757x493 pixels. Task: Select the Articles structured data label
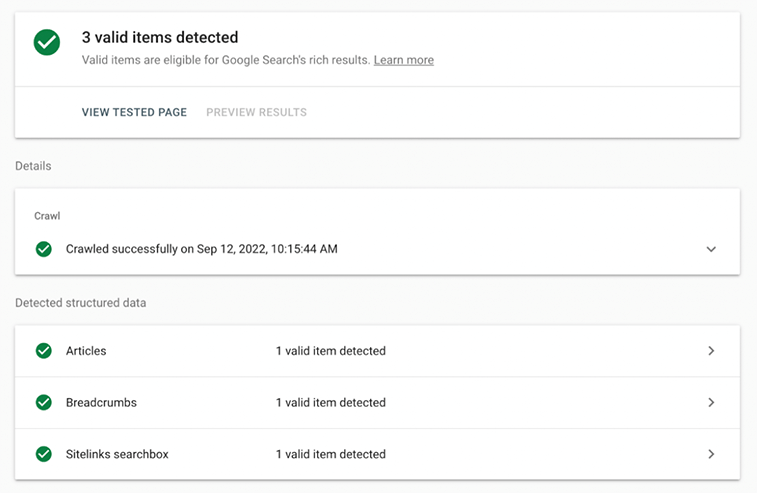pyautogui.click(x=86, y=351)
